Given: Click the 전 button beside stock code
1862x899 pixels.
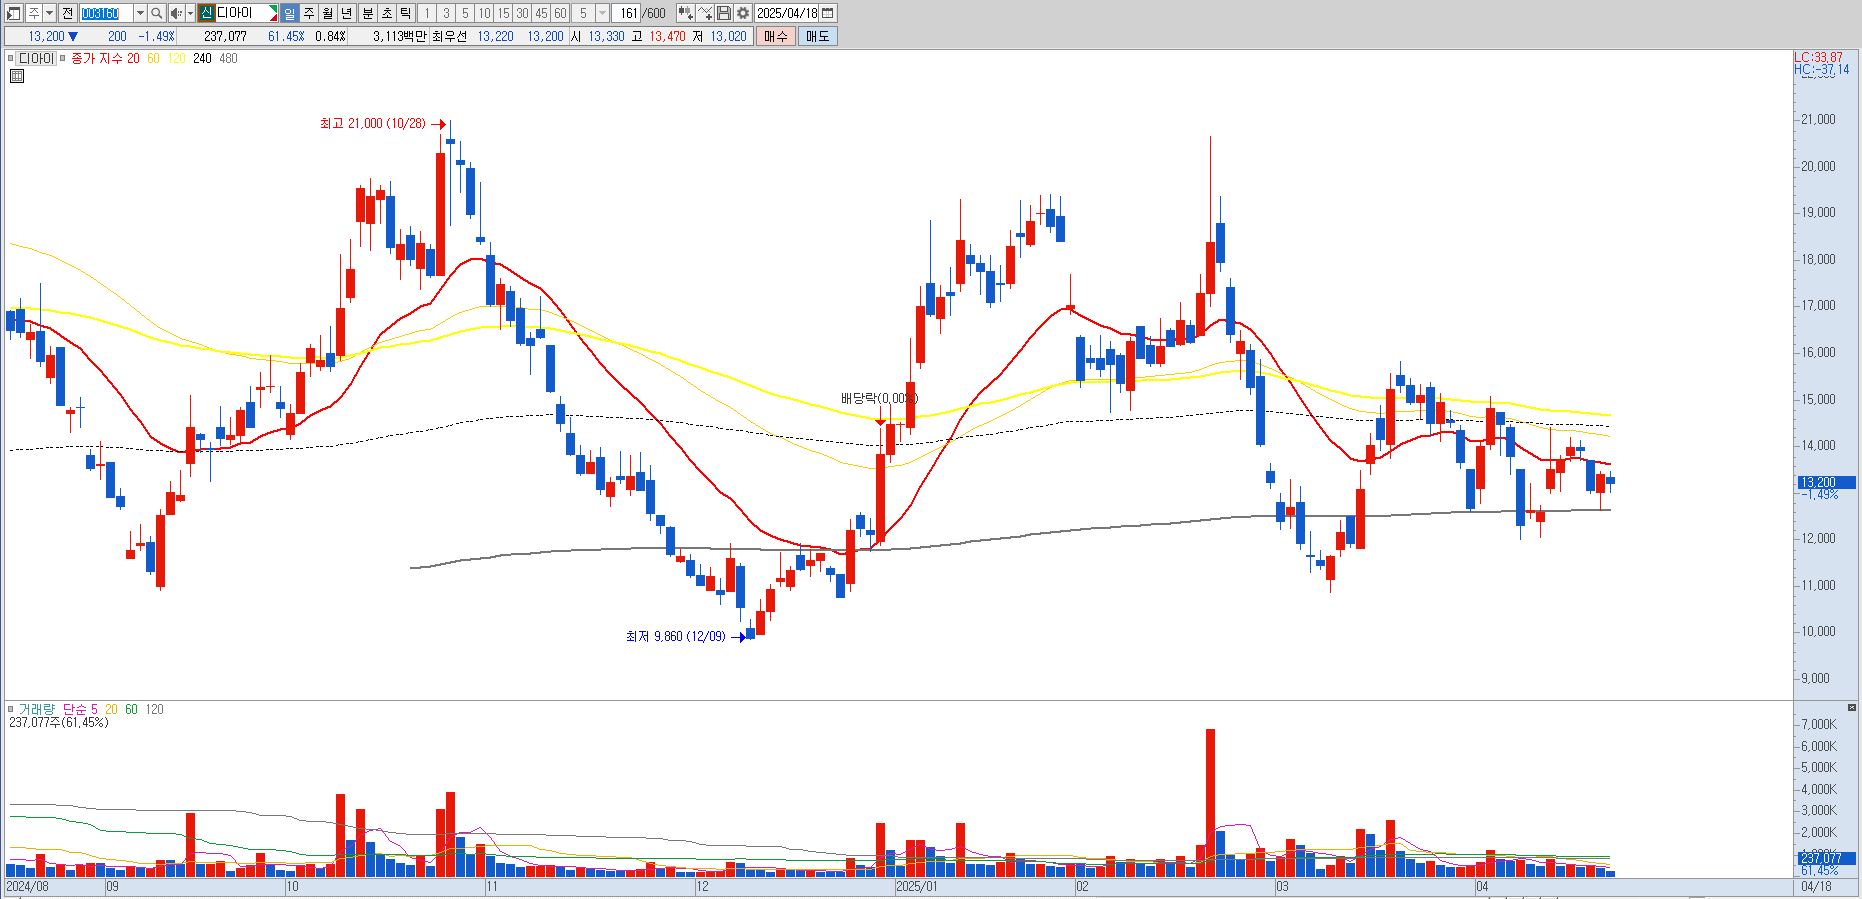Looking at the screenshot, I should 67,13.
